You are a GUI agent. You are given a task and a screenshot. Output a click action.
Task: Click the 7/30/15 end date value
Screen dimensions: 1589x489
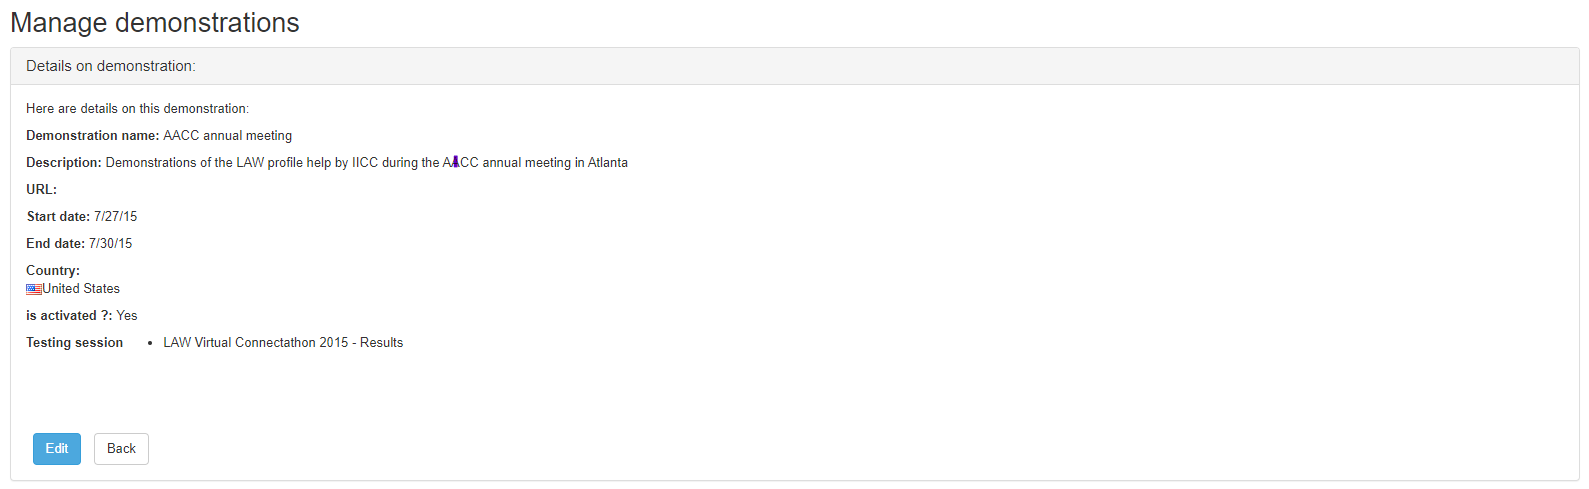pos(110,244)
